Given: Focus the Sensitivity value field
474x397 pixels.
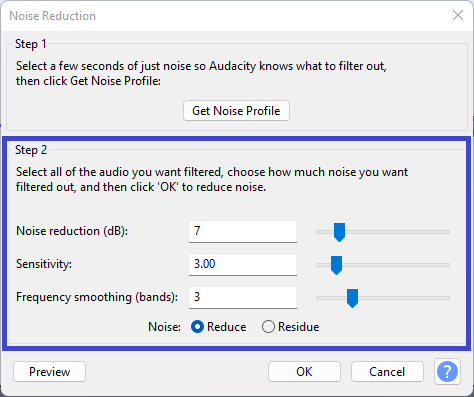Looking at the screenshot, I should coord(243,264).
